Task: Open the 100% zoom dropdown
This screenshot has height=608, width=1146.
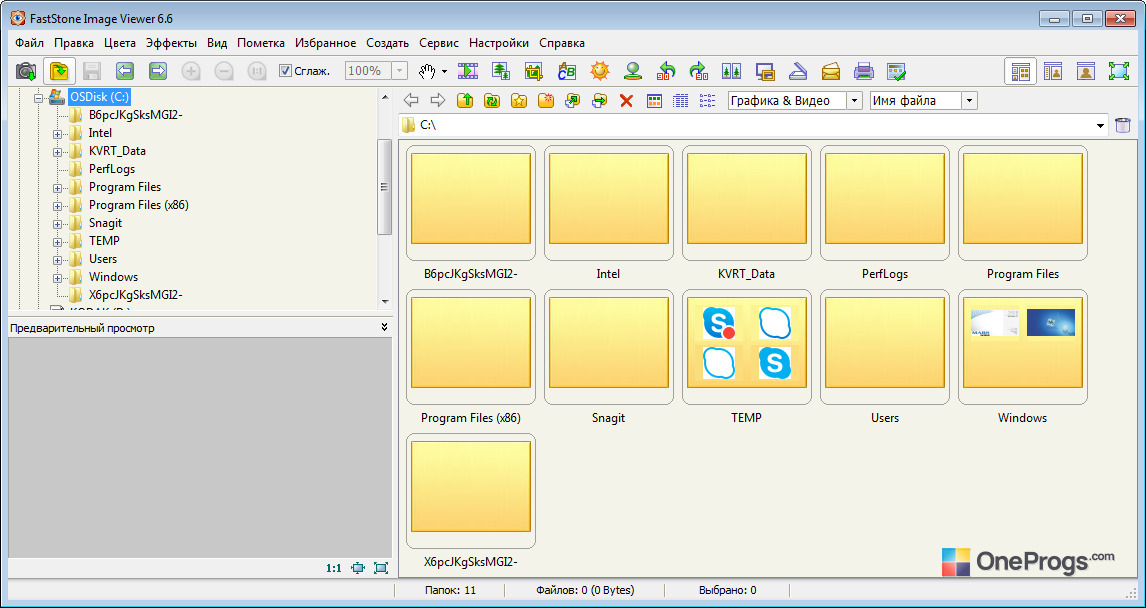Action: [x=399, y=71]
